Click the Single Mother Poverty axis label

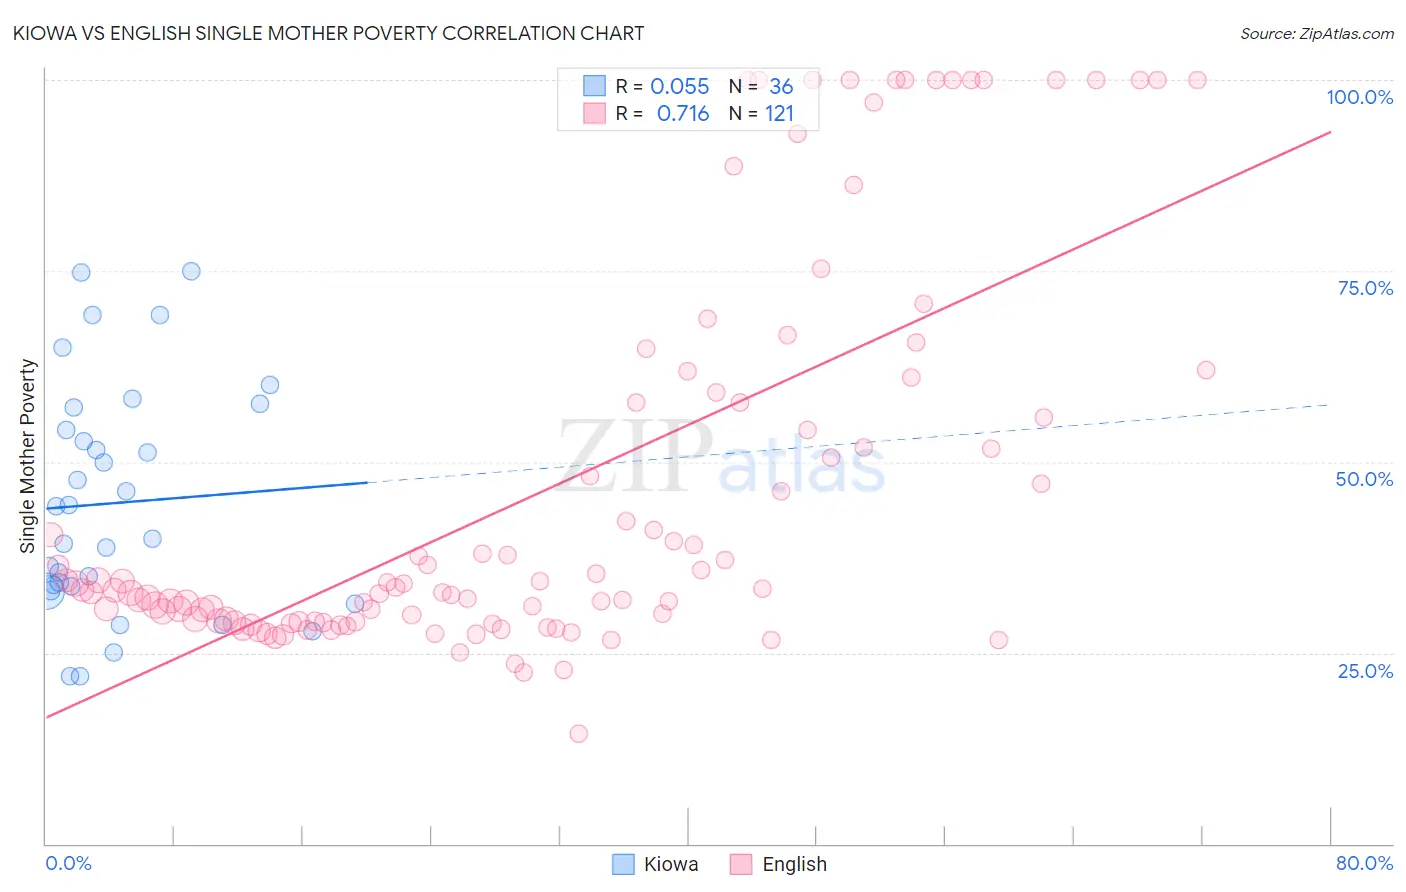28,456
